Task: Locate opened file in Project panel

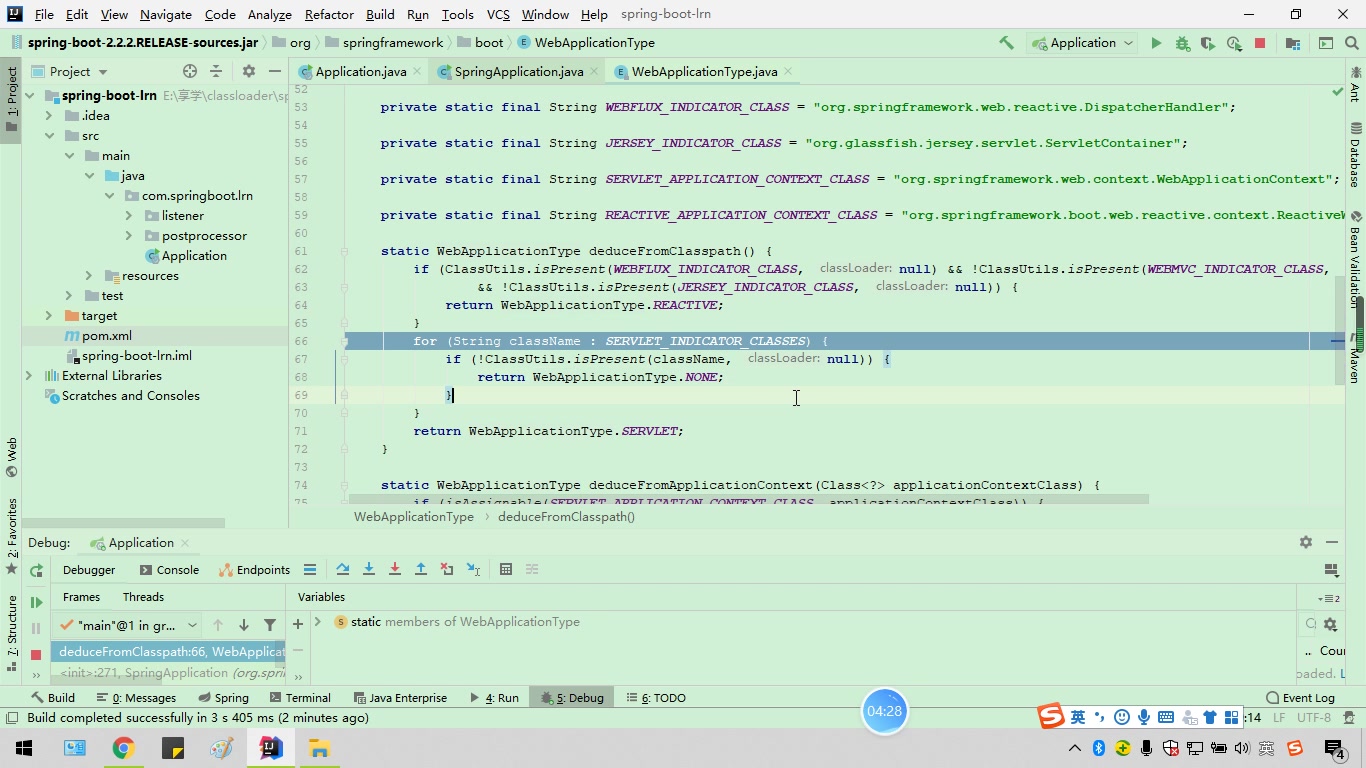Action: click(x=190, y=71)
